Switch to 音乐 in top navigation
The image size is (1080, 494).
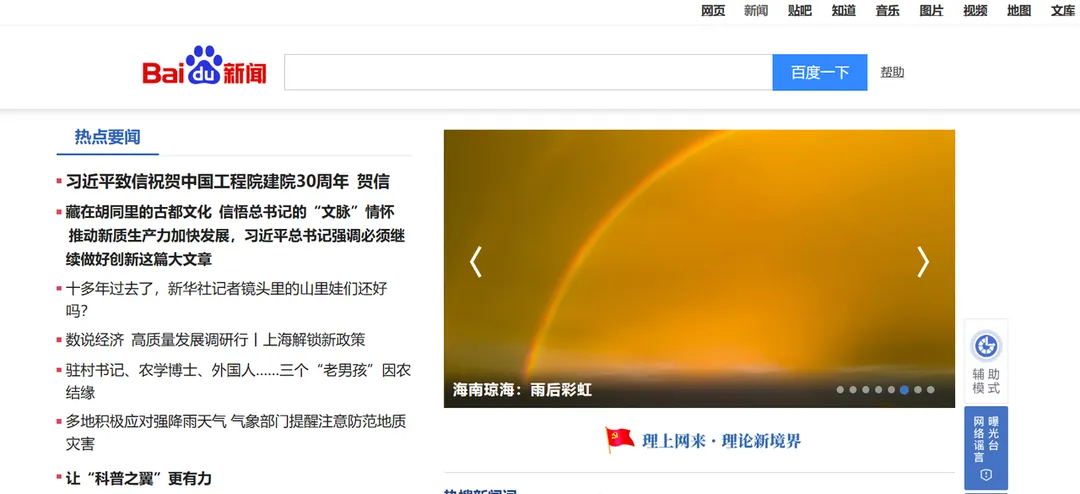(887, 10)
